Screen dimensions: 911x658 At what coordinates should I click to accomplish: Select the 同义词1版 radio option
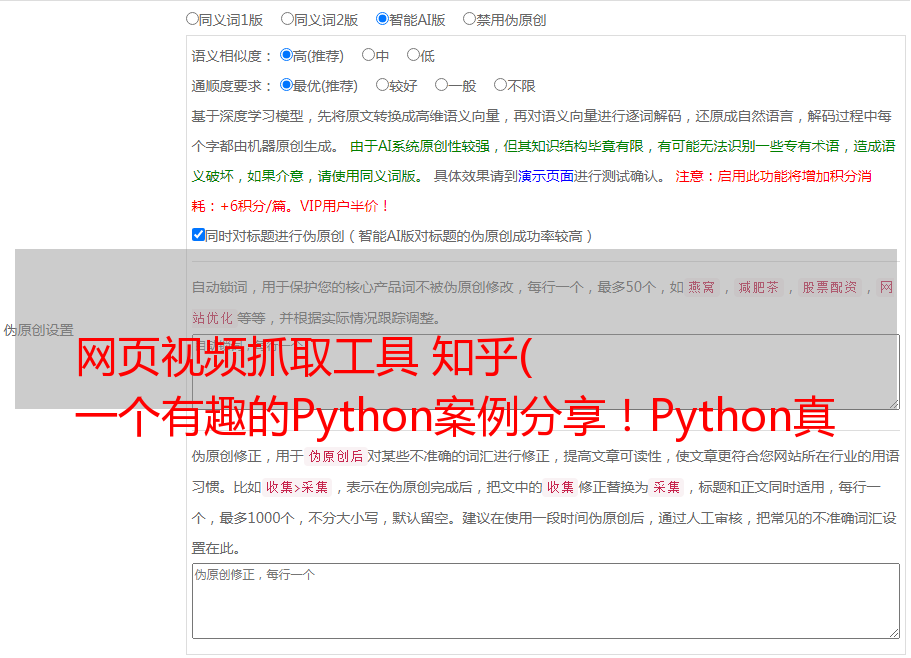pos(192,19)
